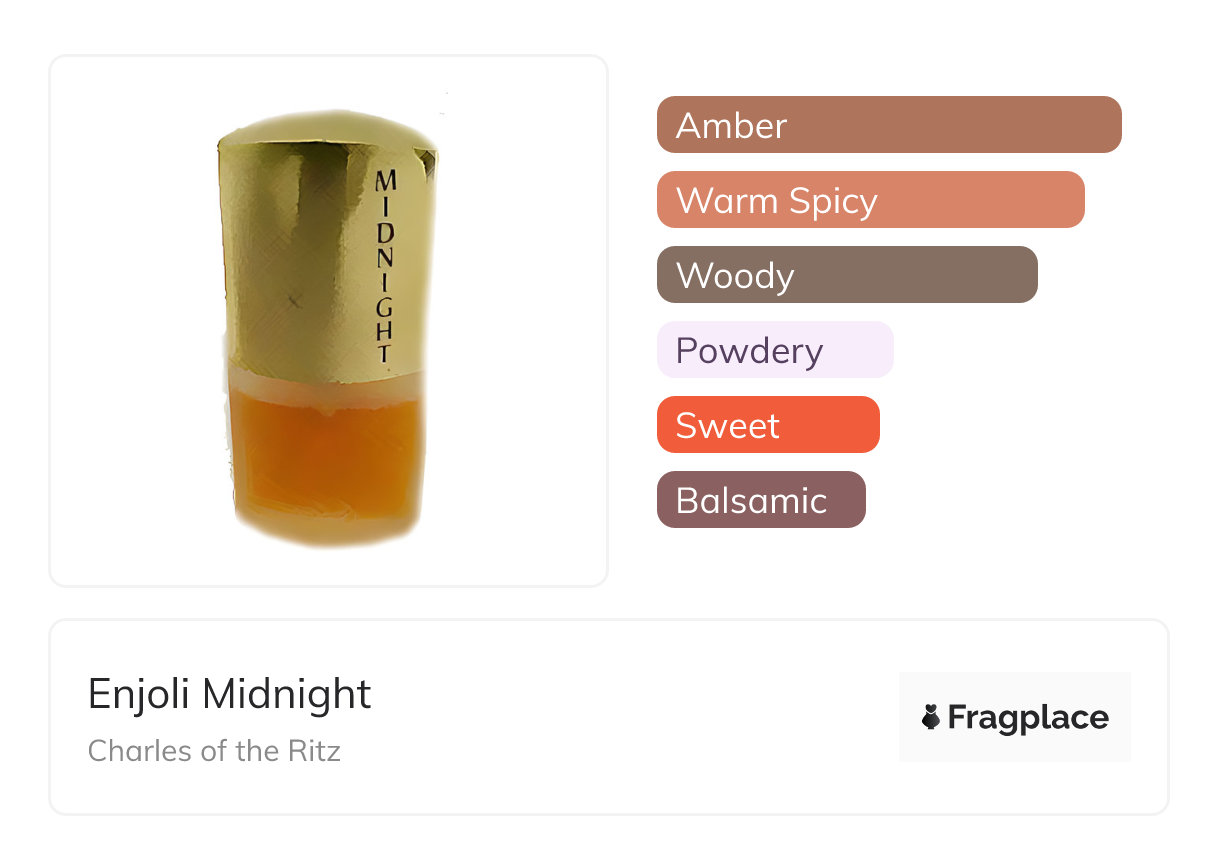Click the 'Sweet' text label
Screen dimensions: 1218x864
coord(727,426)
